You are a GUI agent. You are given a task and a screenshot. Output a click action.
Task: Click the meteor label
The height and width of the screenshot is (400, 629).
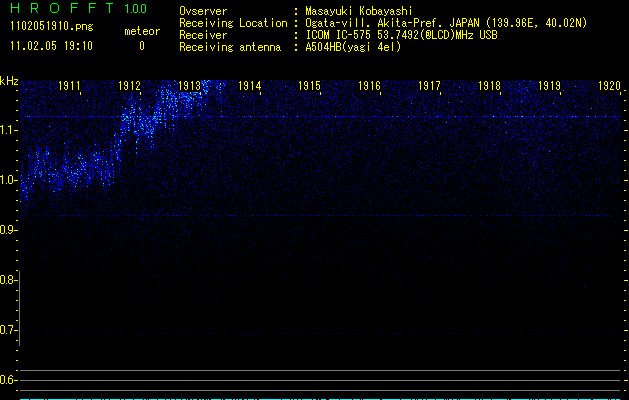[142, 31]
